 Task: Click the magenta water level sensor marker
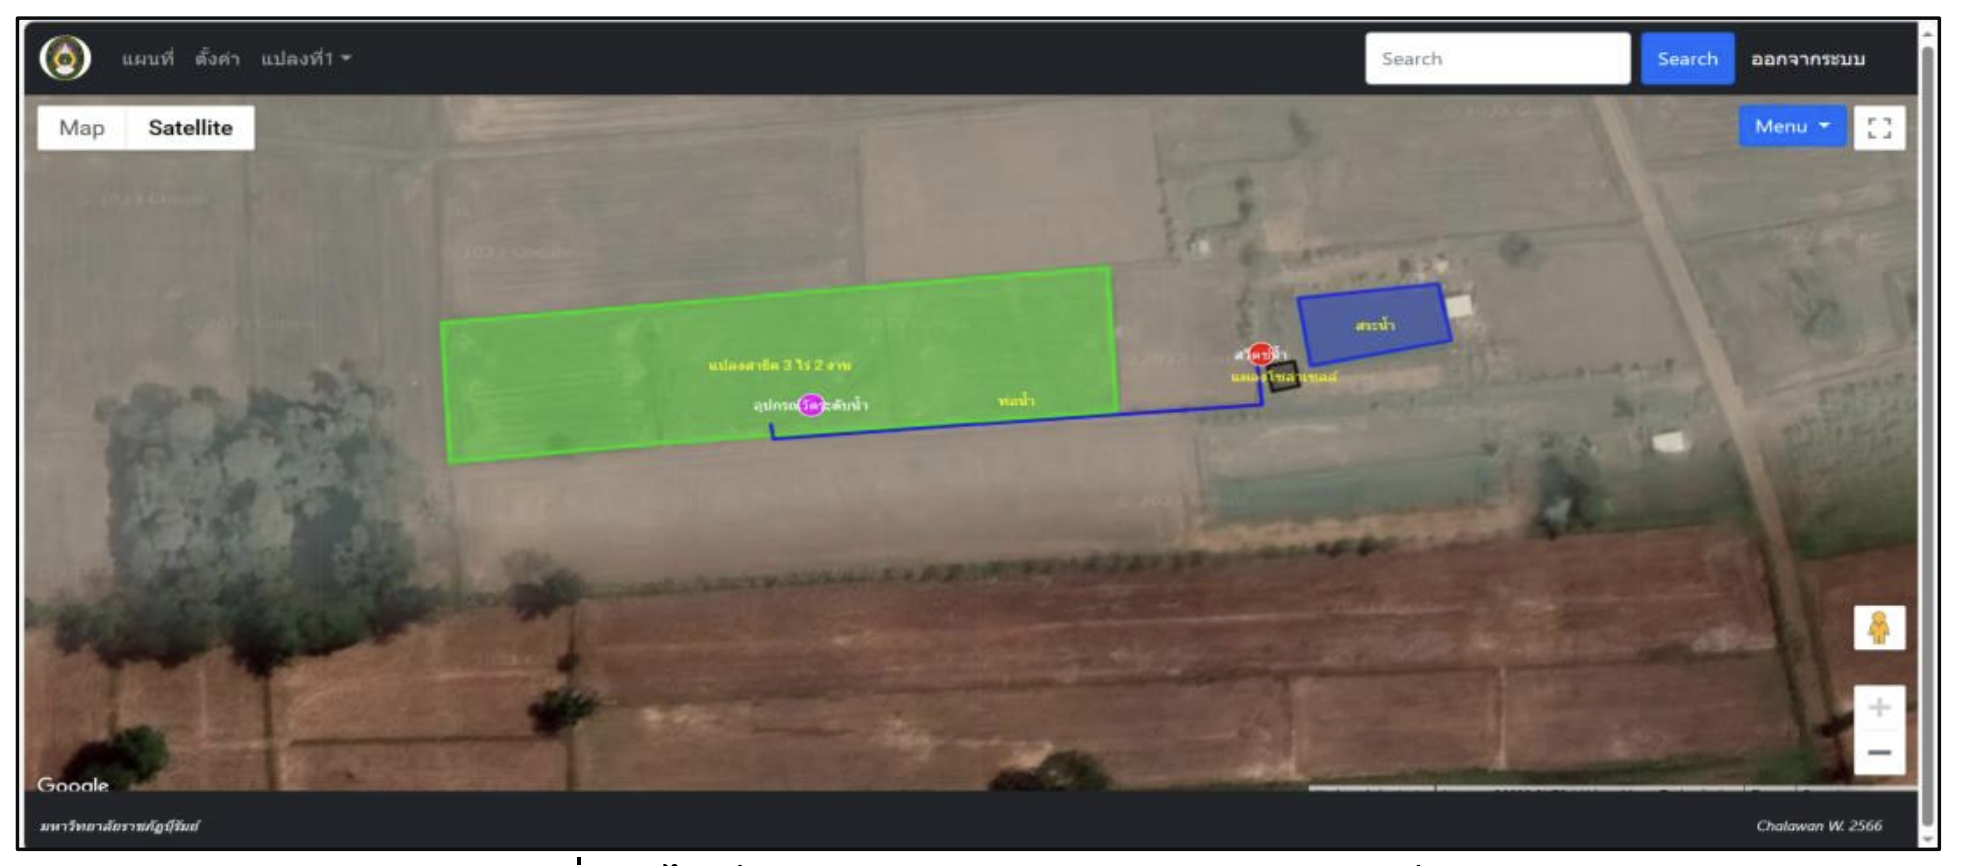click(x=810, y=405)
